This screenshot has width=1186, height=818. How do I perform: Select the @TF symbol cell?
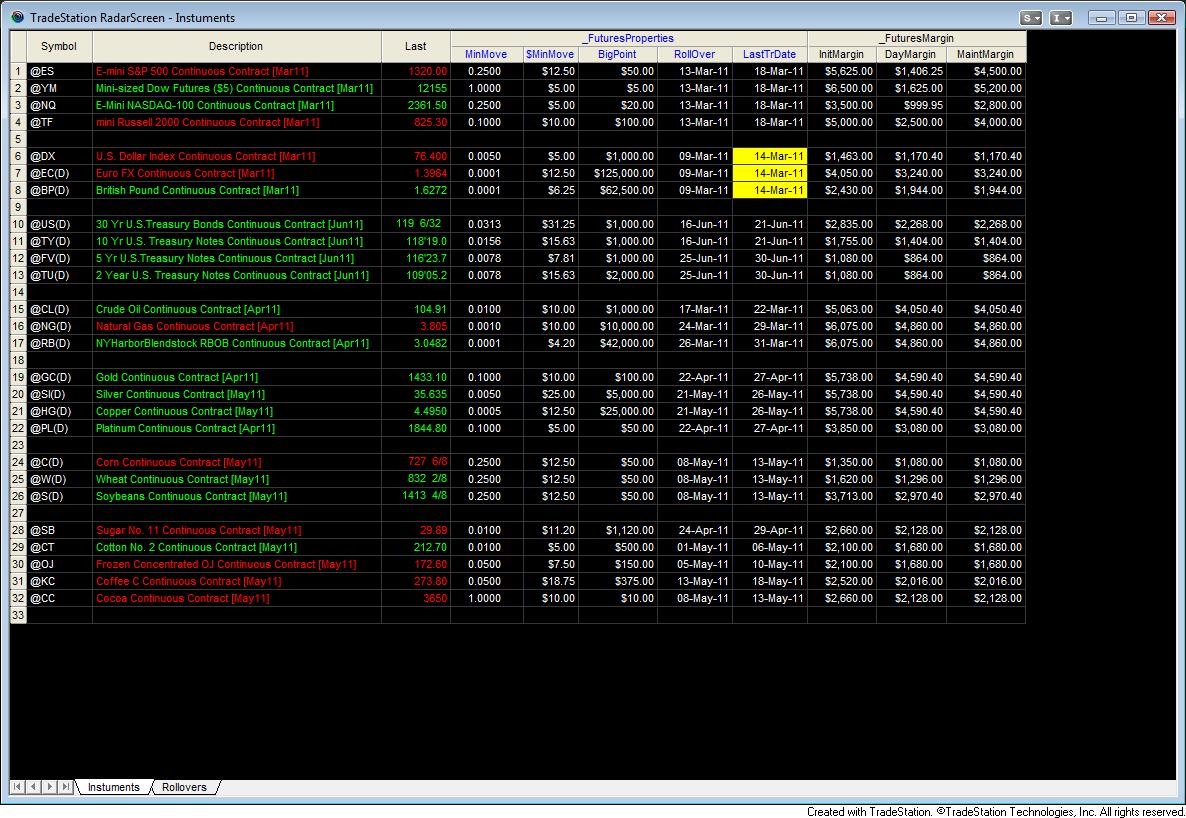click(59, 123)
